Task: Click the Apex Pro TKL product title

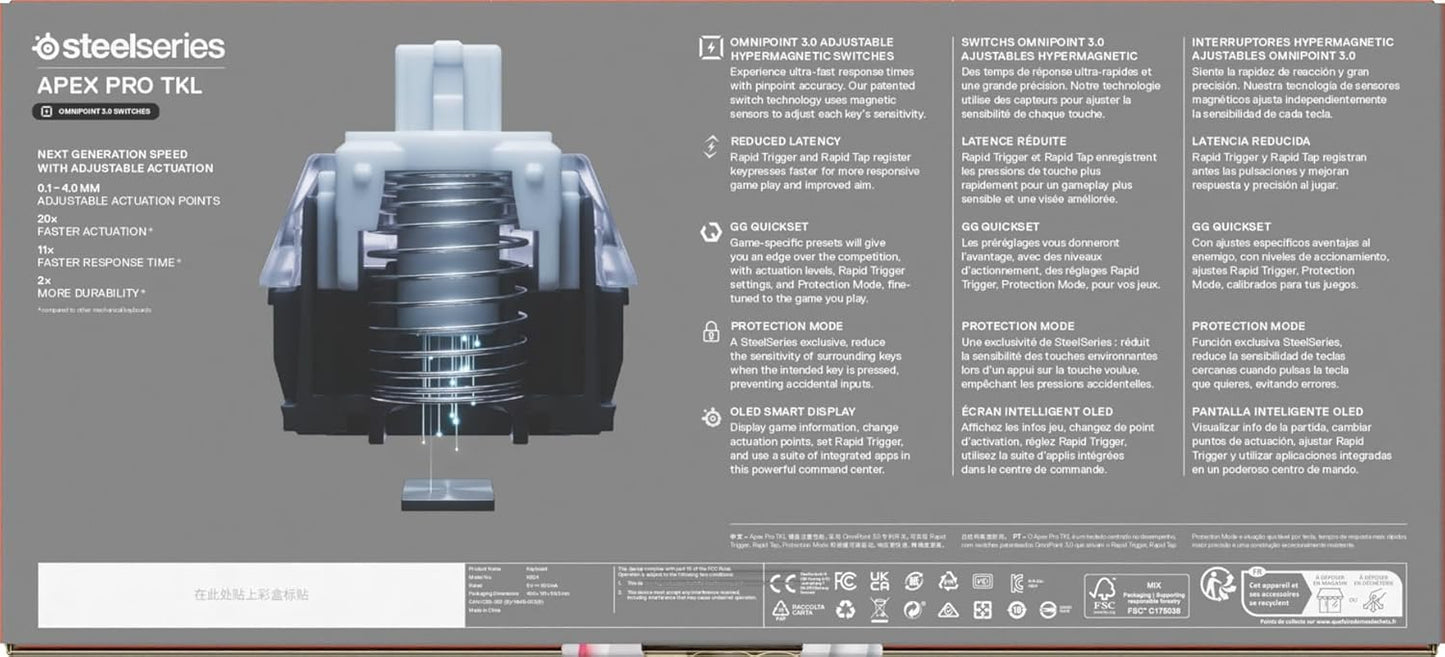Action: pos(120,85)
